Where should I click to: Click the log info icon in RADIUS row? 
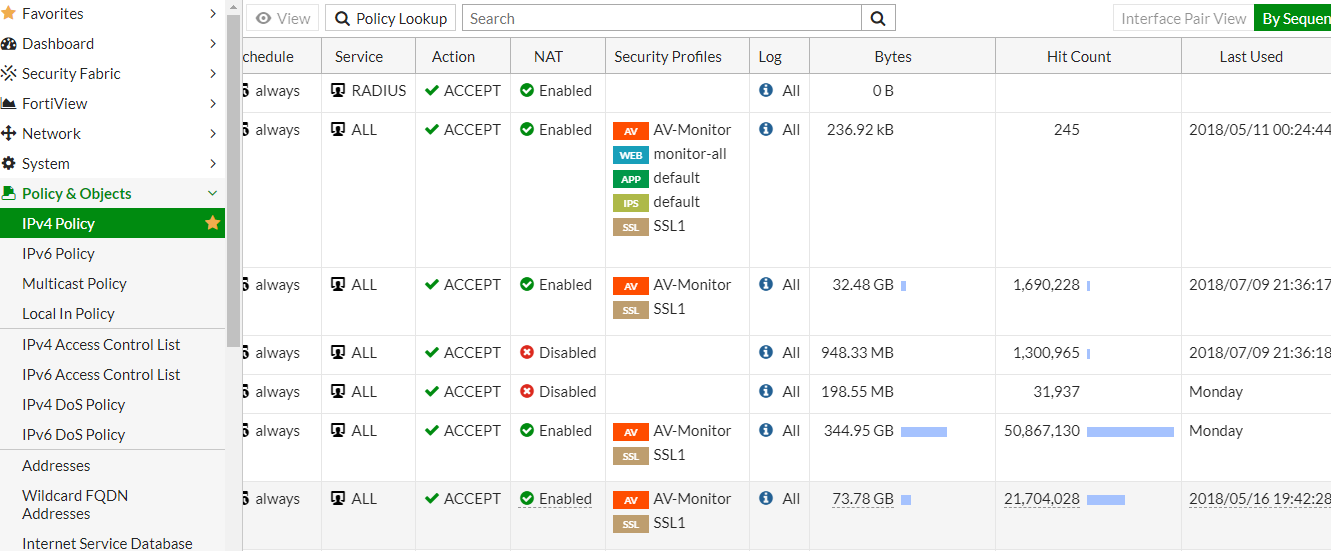766,90
